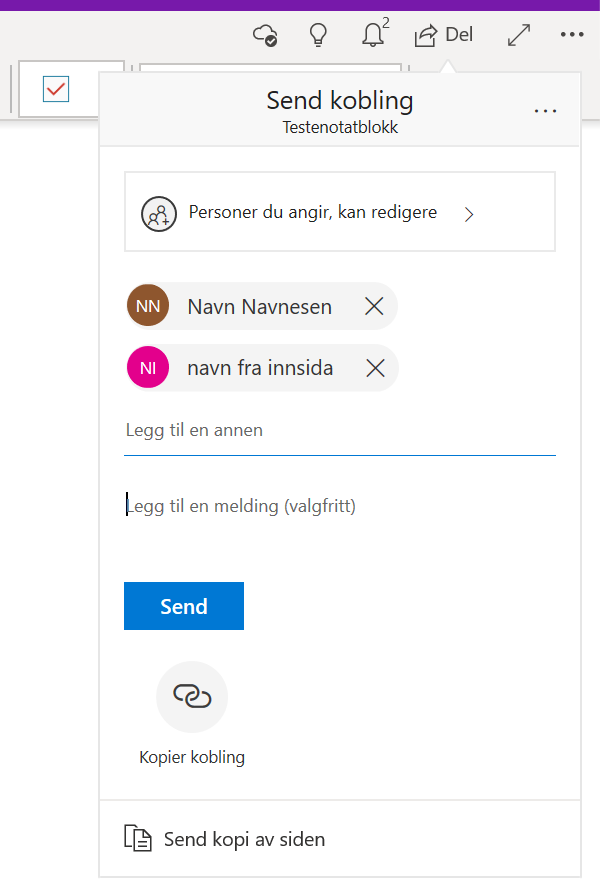Viewport: 600px width, 892px height.
Task: Click the Del share button
Action: [444, 35]
